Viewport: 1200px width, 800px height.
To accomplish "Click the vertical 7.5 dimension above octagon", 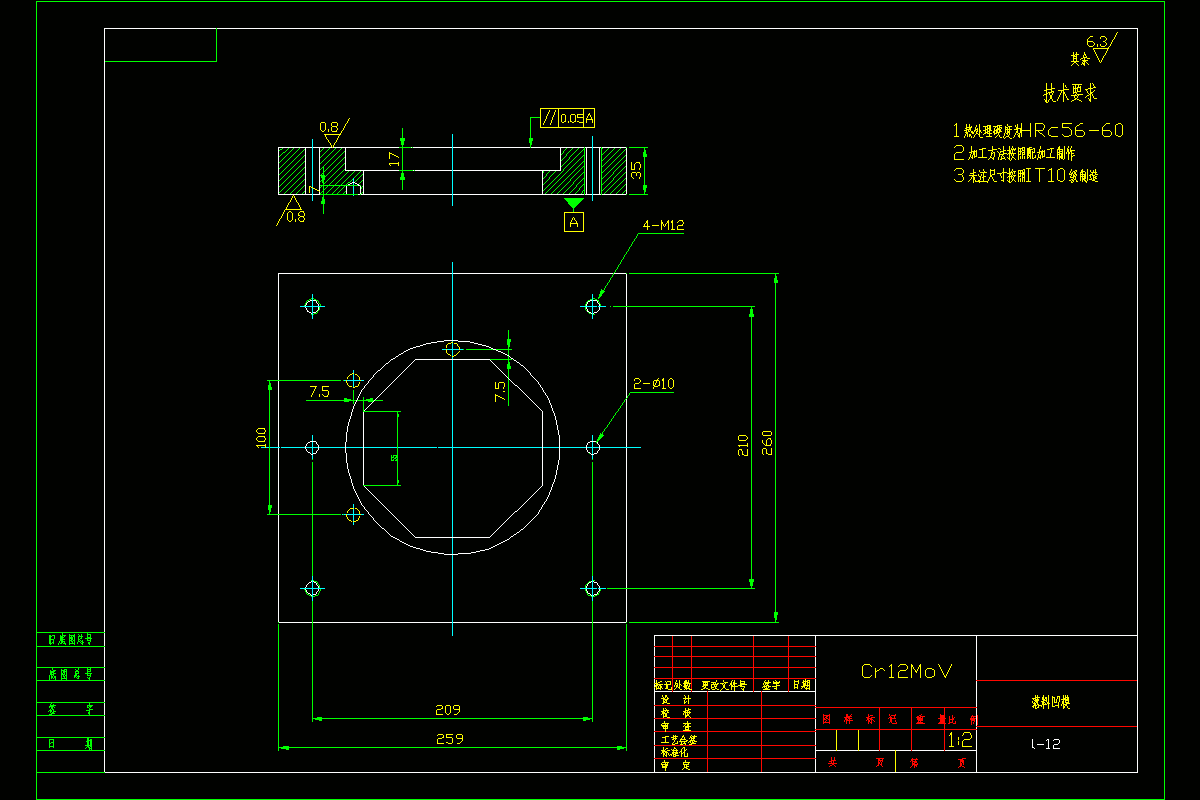I will 500,391.
